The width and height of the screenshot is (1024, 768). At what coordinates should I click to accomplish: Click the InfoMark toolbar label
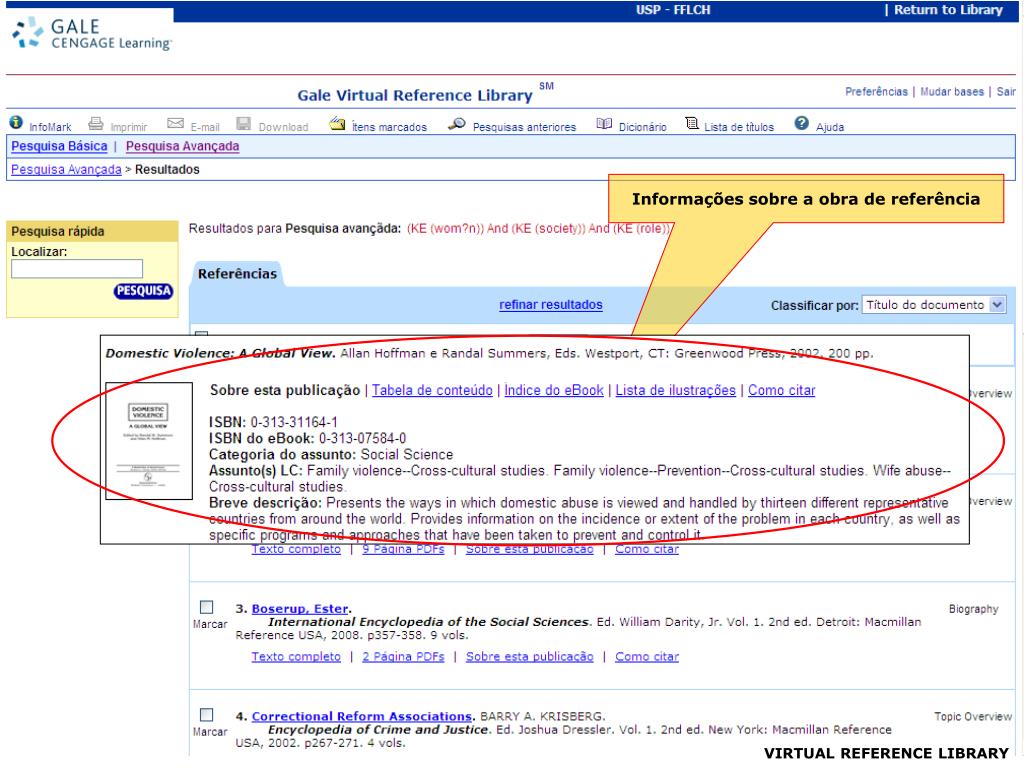50,127
